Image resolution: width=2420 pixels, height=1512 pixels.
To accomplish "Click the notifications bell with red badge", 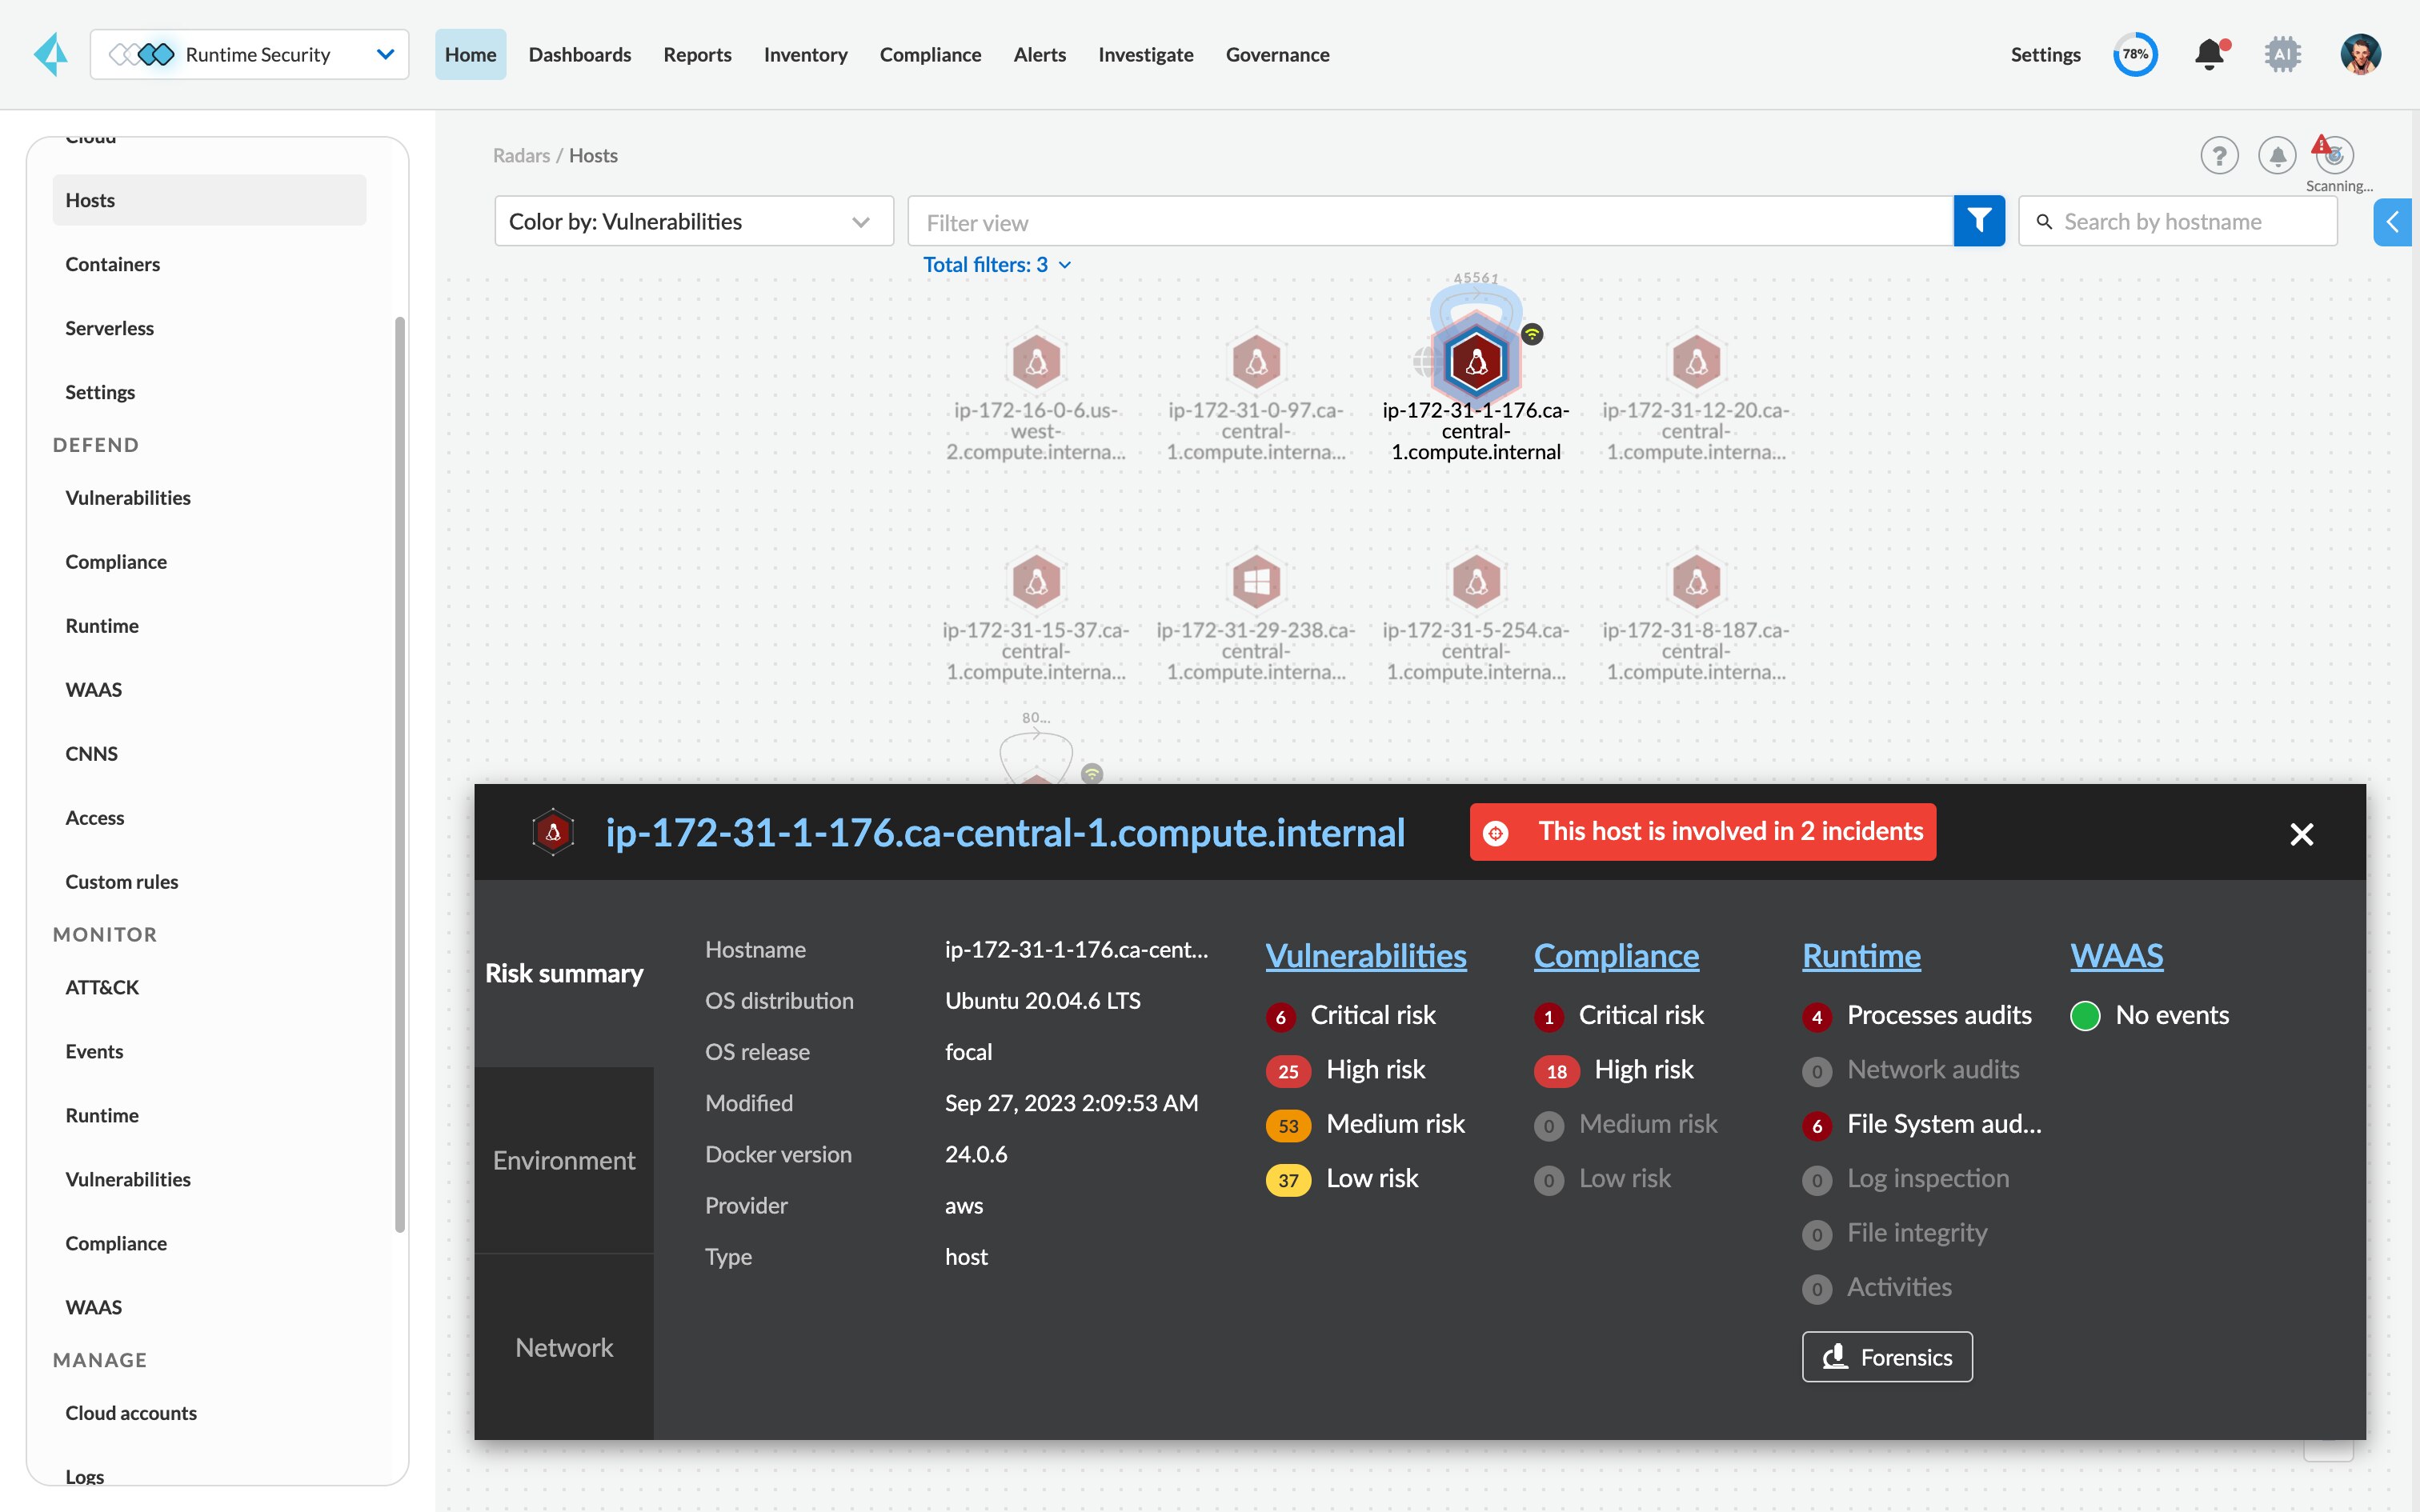I will pyautogui.click(x=2209, y=54).
